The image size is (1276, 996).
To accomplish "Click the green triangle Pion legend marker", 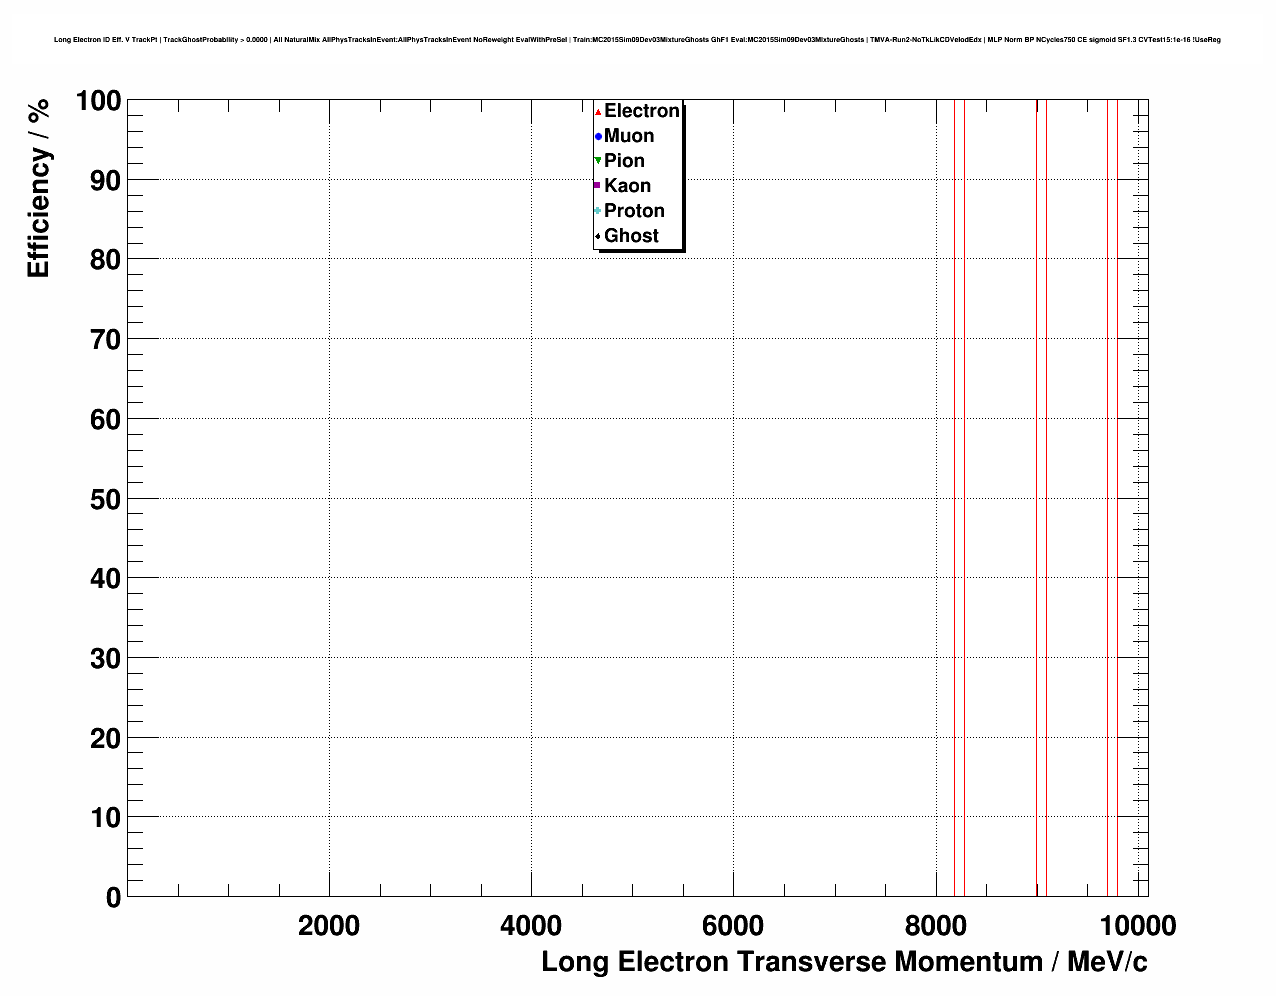I will coord(598,161).
